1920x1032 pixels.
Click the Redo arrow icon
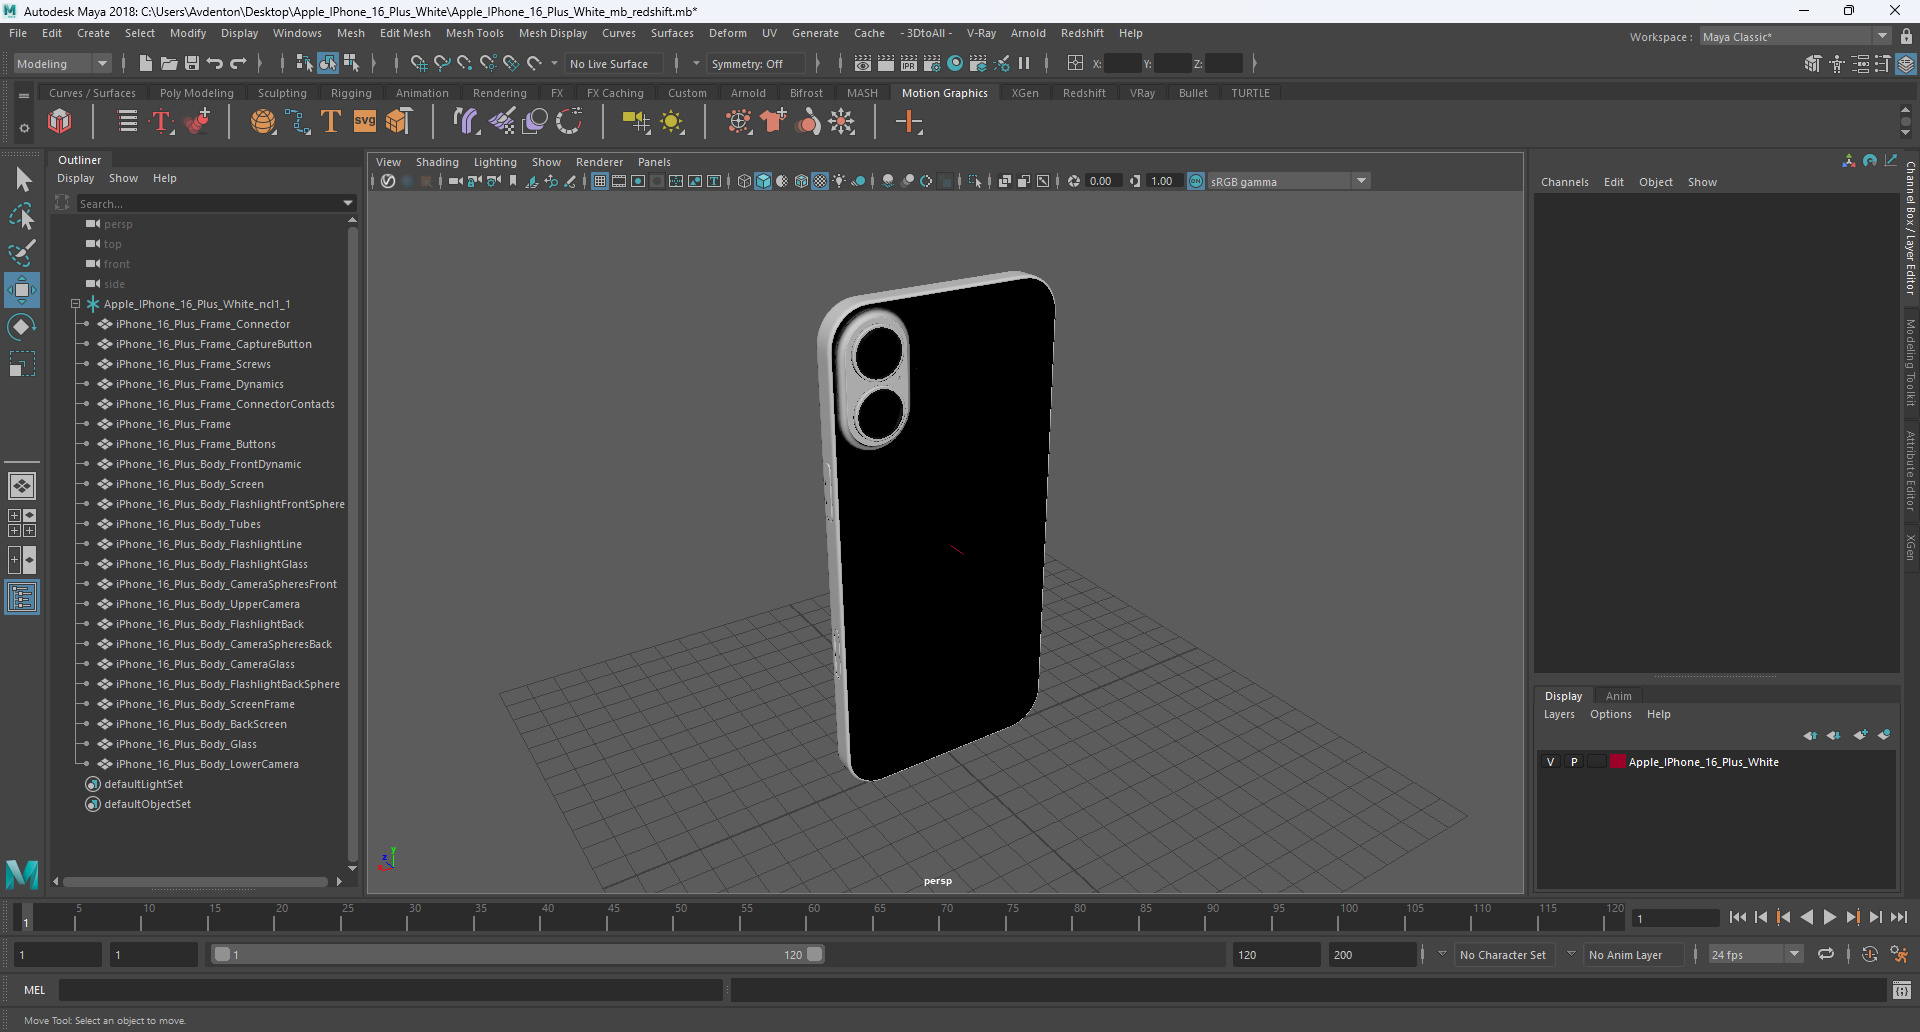coord(238,63)
